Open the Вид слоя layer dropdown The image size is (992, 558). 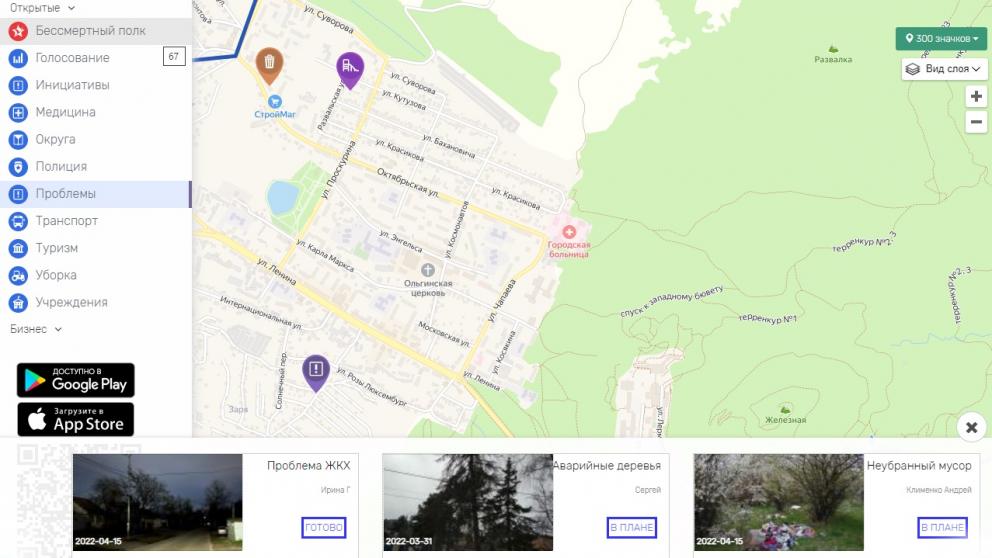[944, 69]
